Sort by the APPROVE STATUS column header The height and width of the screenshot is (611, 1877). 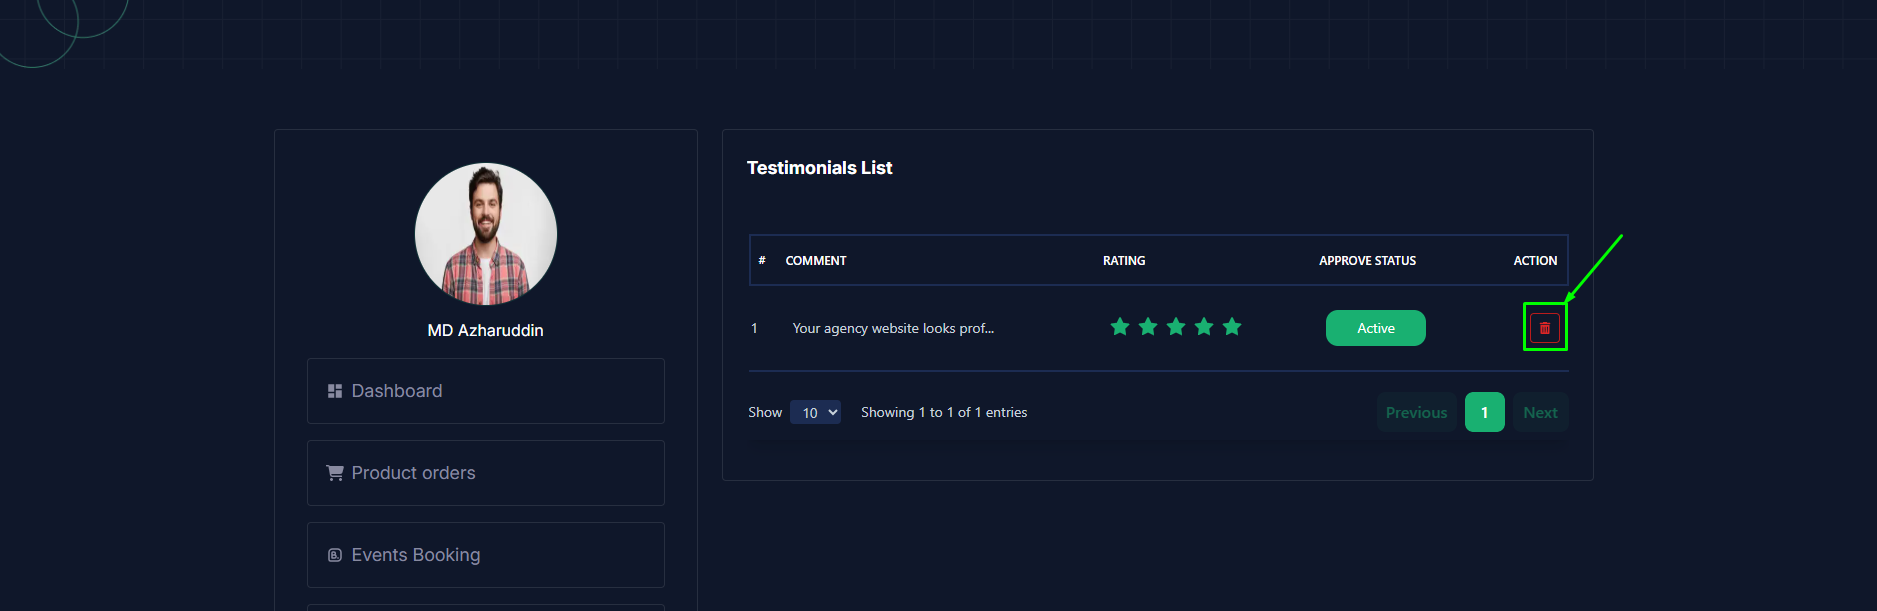pyautogui.click(x=1367, y=260)
